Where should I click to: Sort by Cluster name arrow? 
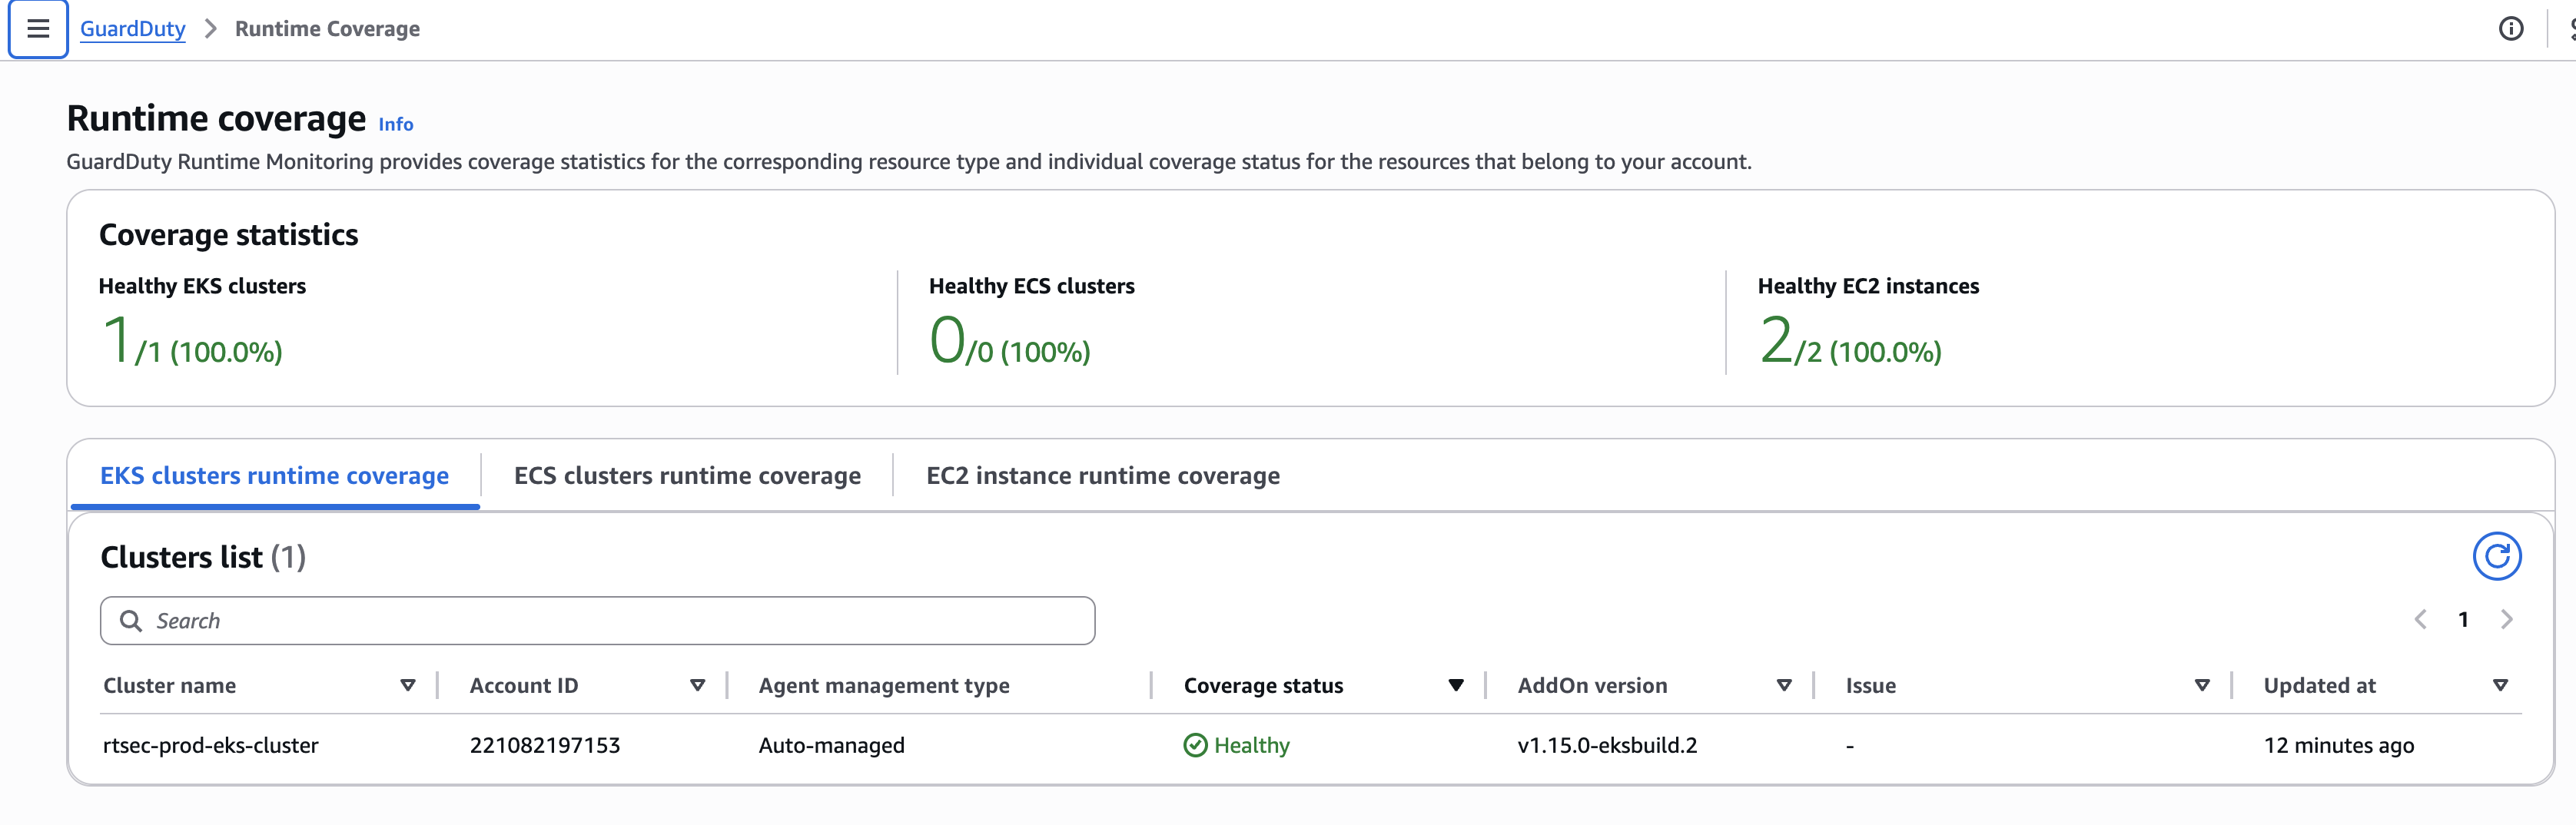tap(408, 686)
